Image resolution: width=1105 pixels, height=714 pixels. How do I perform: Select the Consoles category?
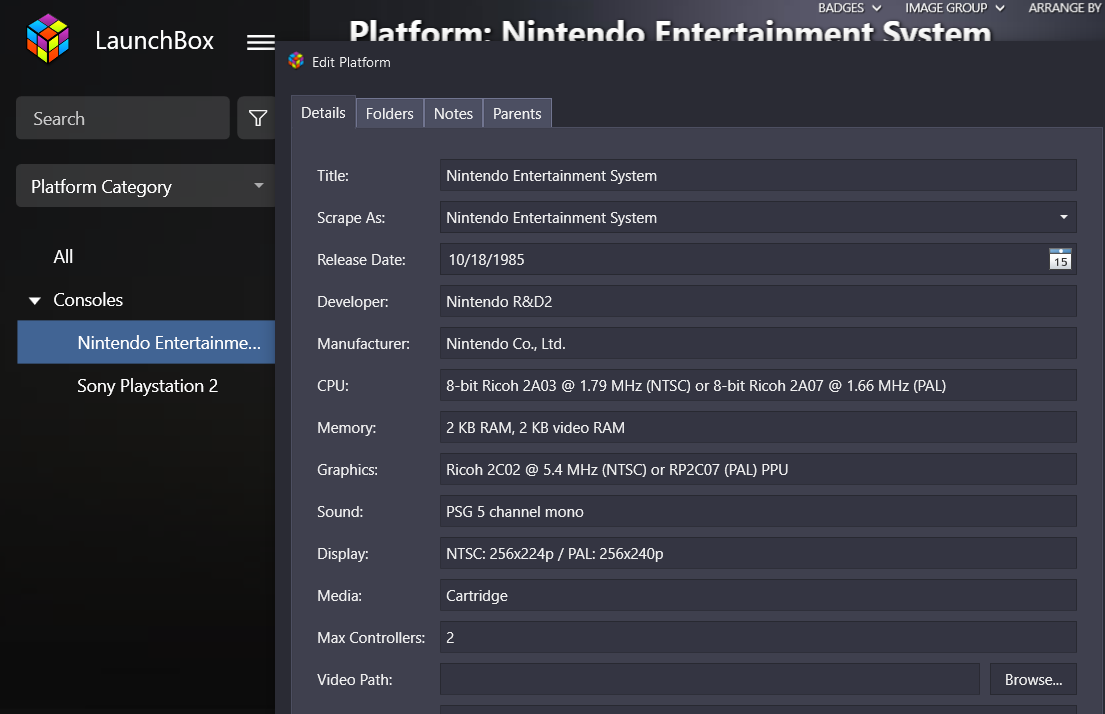[88, 300]
